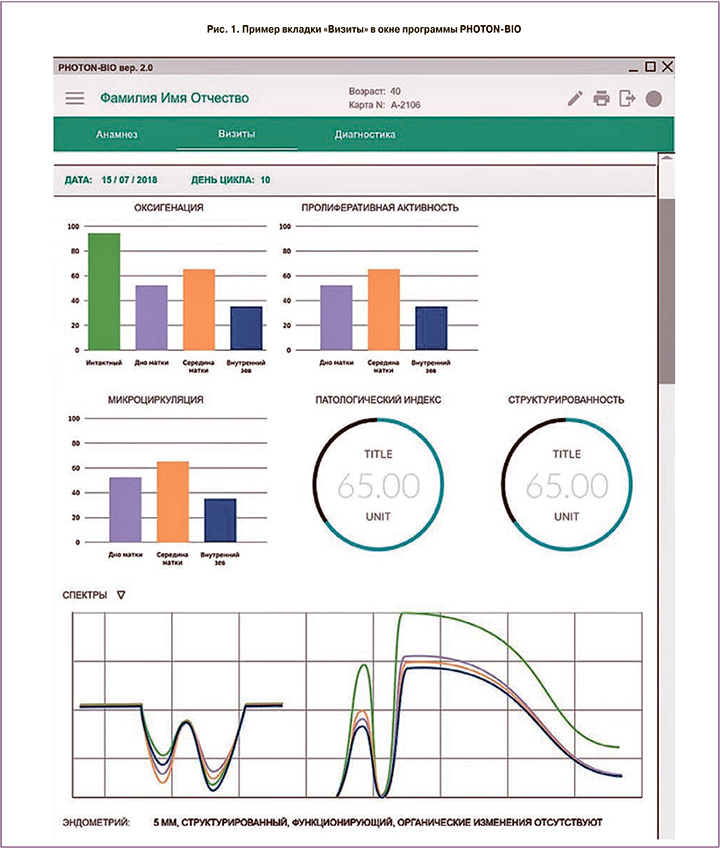Viewport: 720px width, 849px height.
Task: Click the printer icon
Action: 601,98
